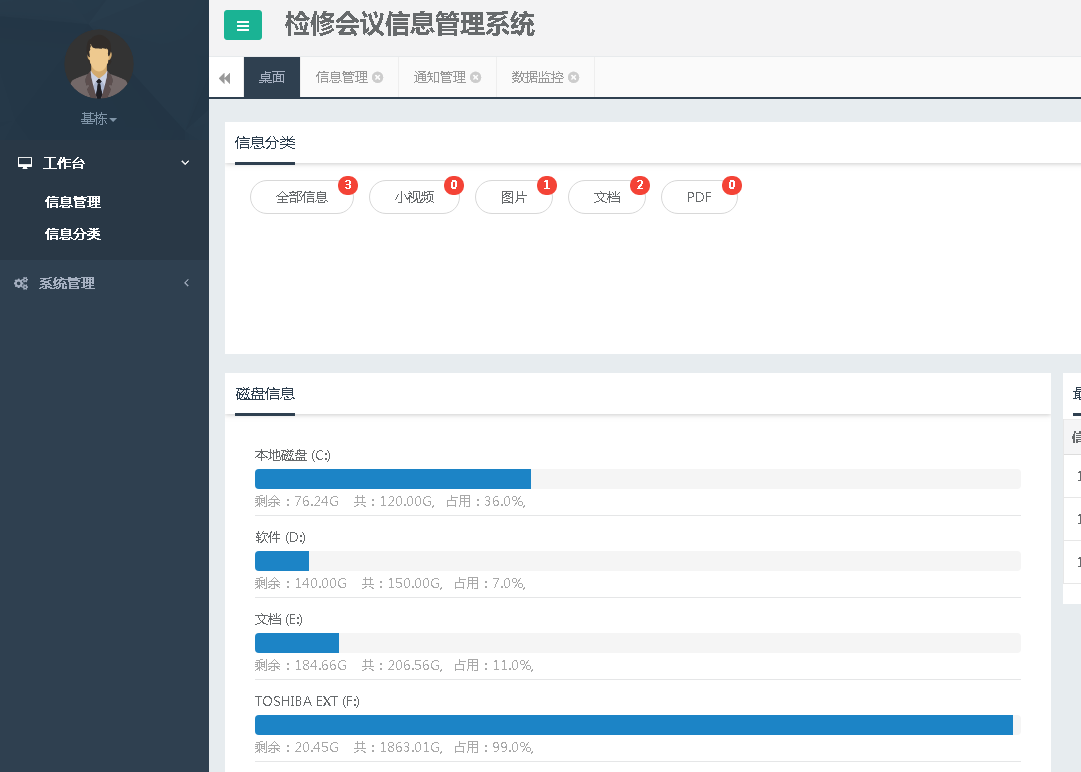Click the PDF category pill
Viewport: 1081px width, 772px height.
coord(699,197)
